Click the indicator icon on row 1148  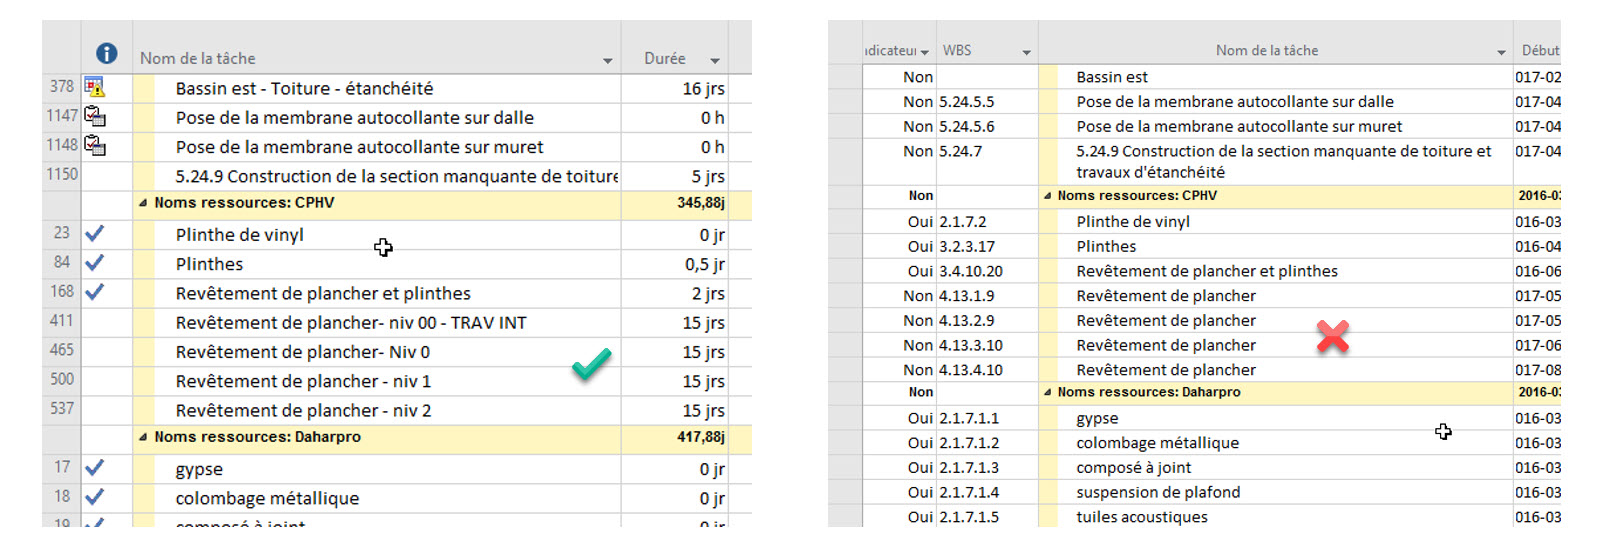coord(94,146)
